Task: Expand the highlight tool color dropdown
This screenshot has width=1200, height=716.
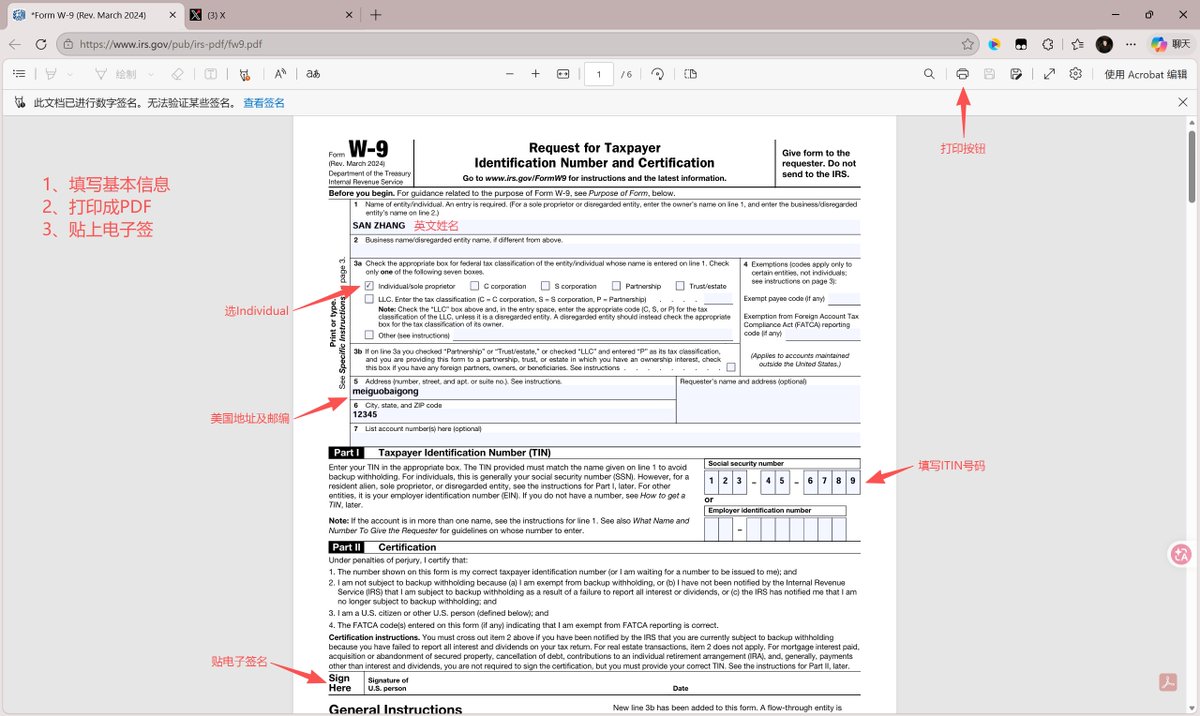Action: pyautogui.click(x=69, y=73)
